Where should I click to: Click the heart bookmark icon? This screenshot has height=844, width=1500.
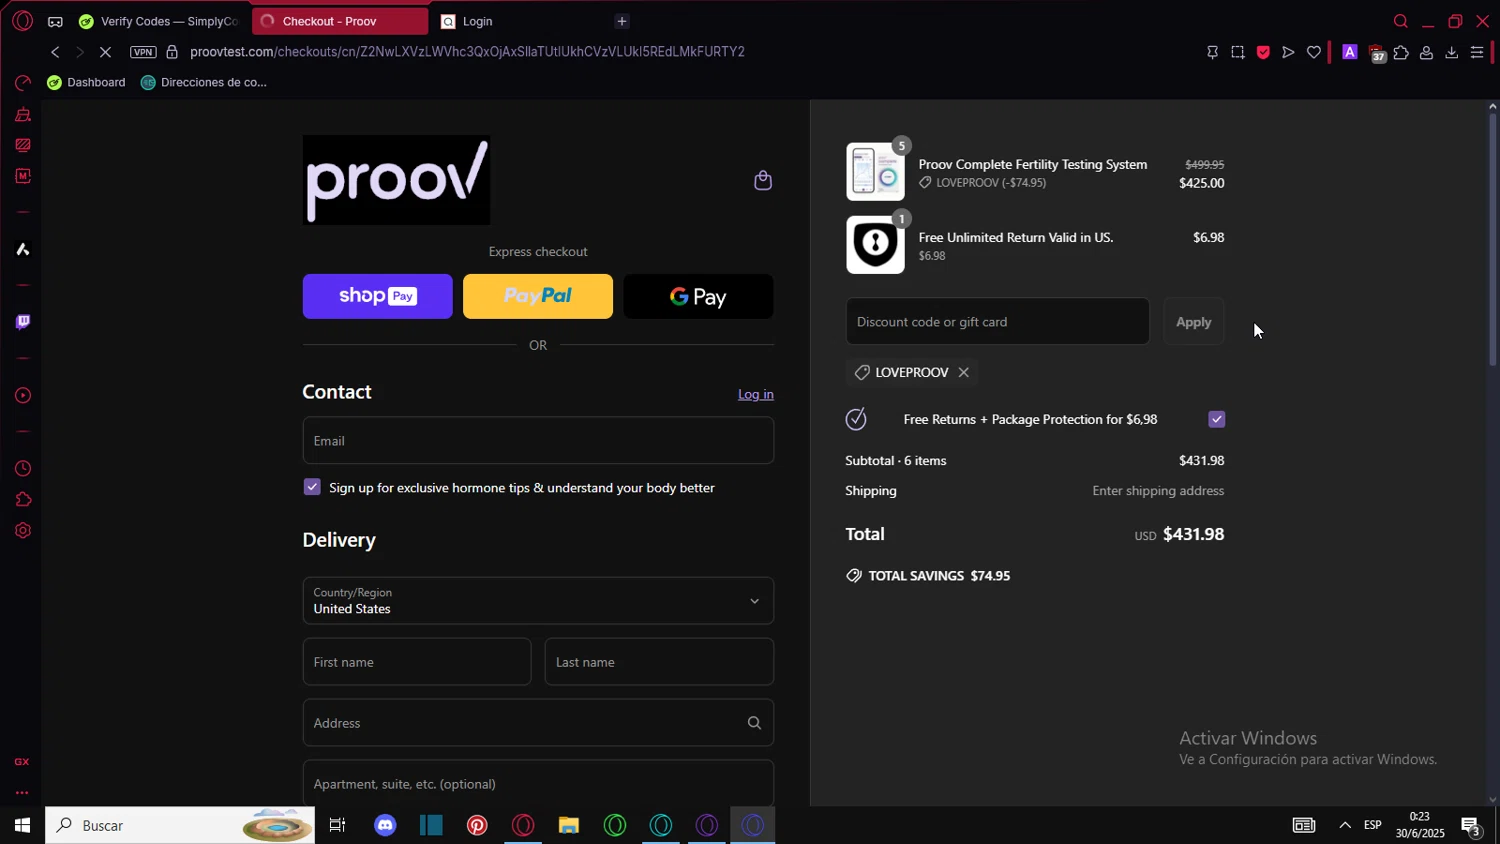pyautogui.click(x=1314, y=52)
